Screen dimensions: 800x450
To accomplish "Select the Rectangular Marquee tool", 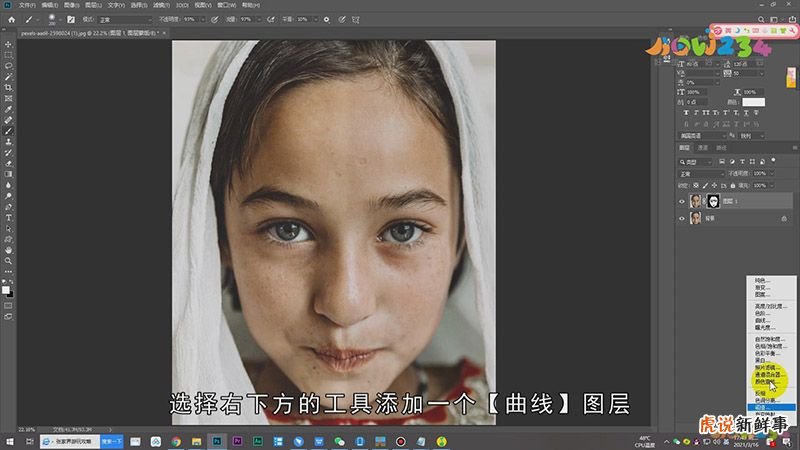I will coord(8,55).
